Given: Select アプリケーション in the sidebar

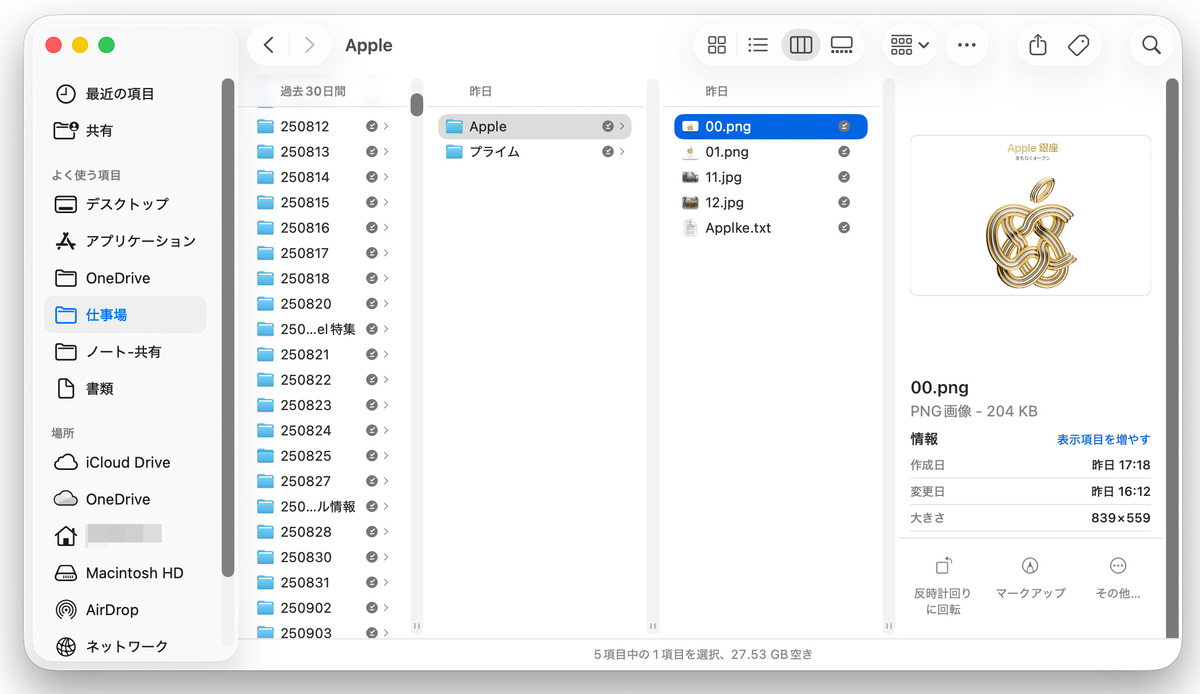Looking at the screenshot, I should [125, 241].
